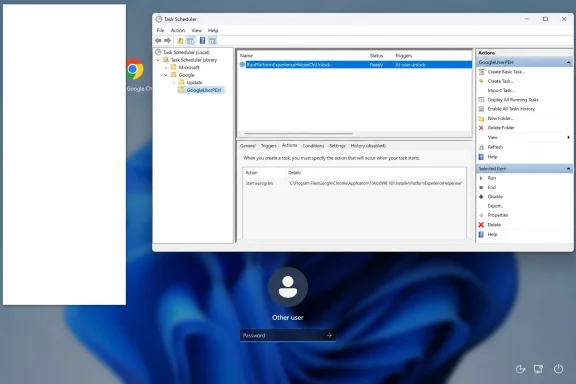The image size is (576, 384).
Task: Click the Power icon on the lock screen
Action: [558, 369]
